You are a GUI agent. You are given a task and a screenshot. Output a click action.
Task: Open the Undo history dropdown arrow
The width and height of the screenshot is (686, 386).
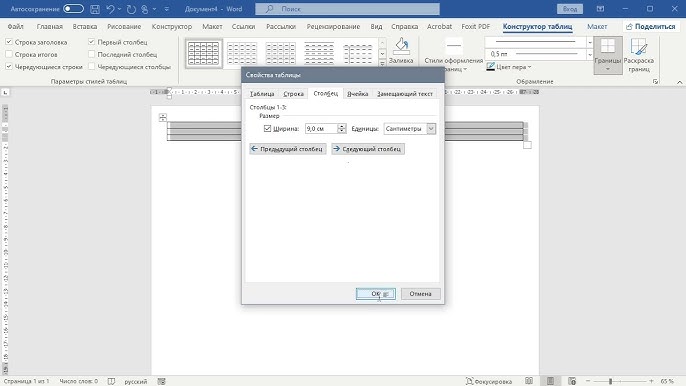pyautogui.click(x=119, y=9)
